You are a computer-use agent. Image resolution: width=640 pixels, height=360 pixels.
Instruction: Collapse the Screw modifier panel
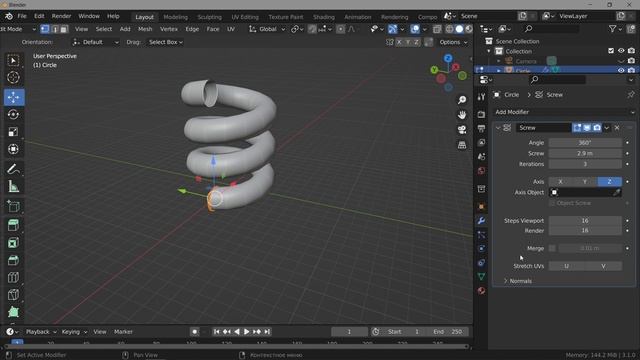[498, 128]
